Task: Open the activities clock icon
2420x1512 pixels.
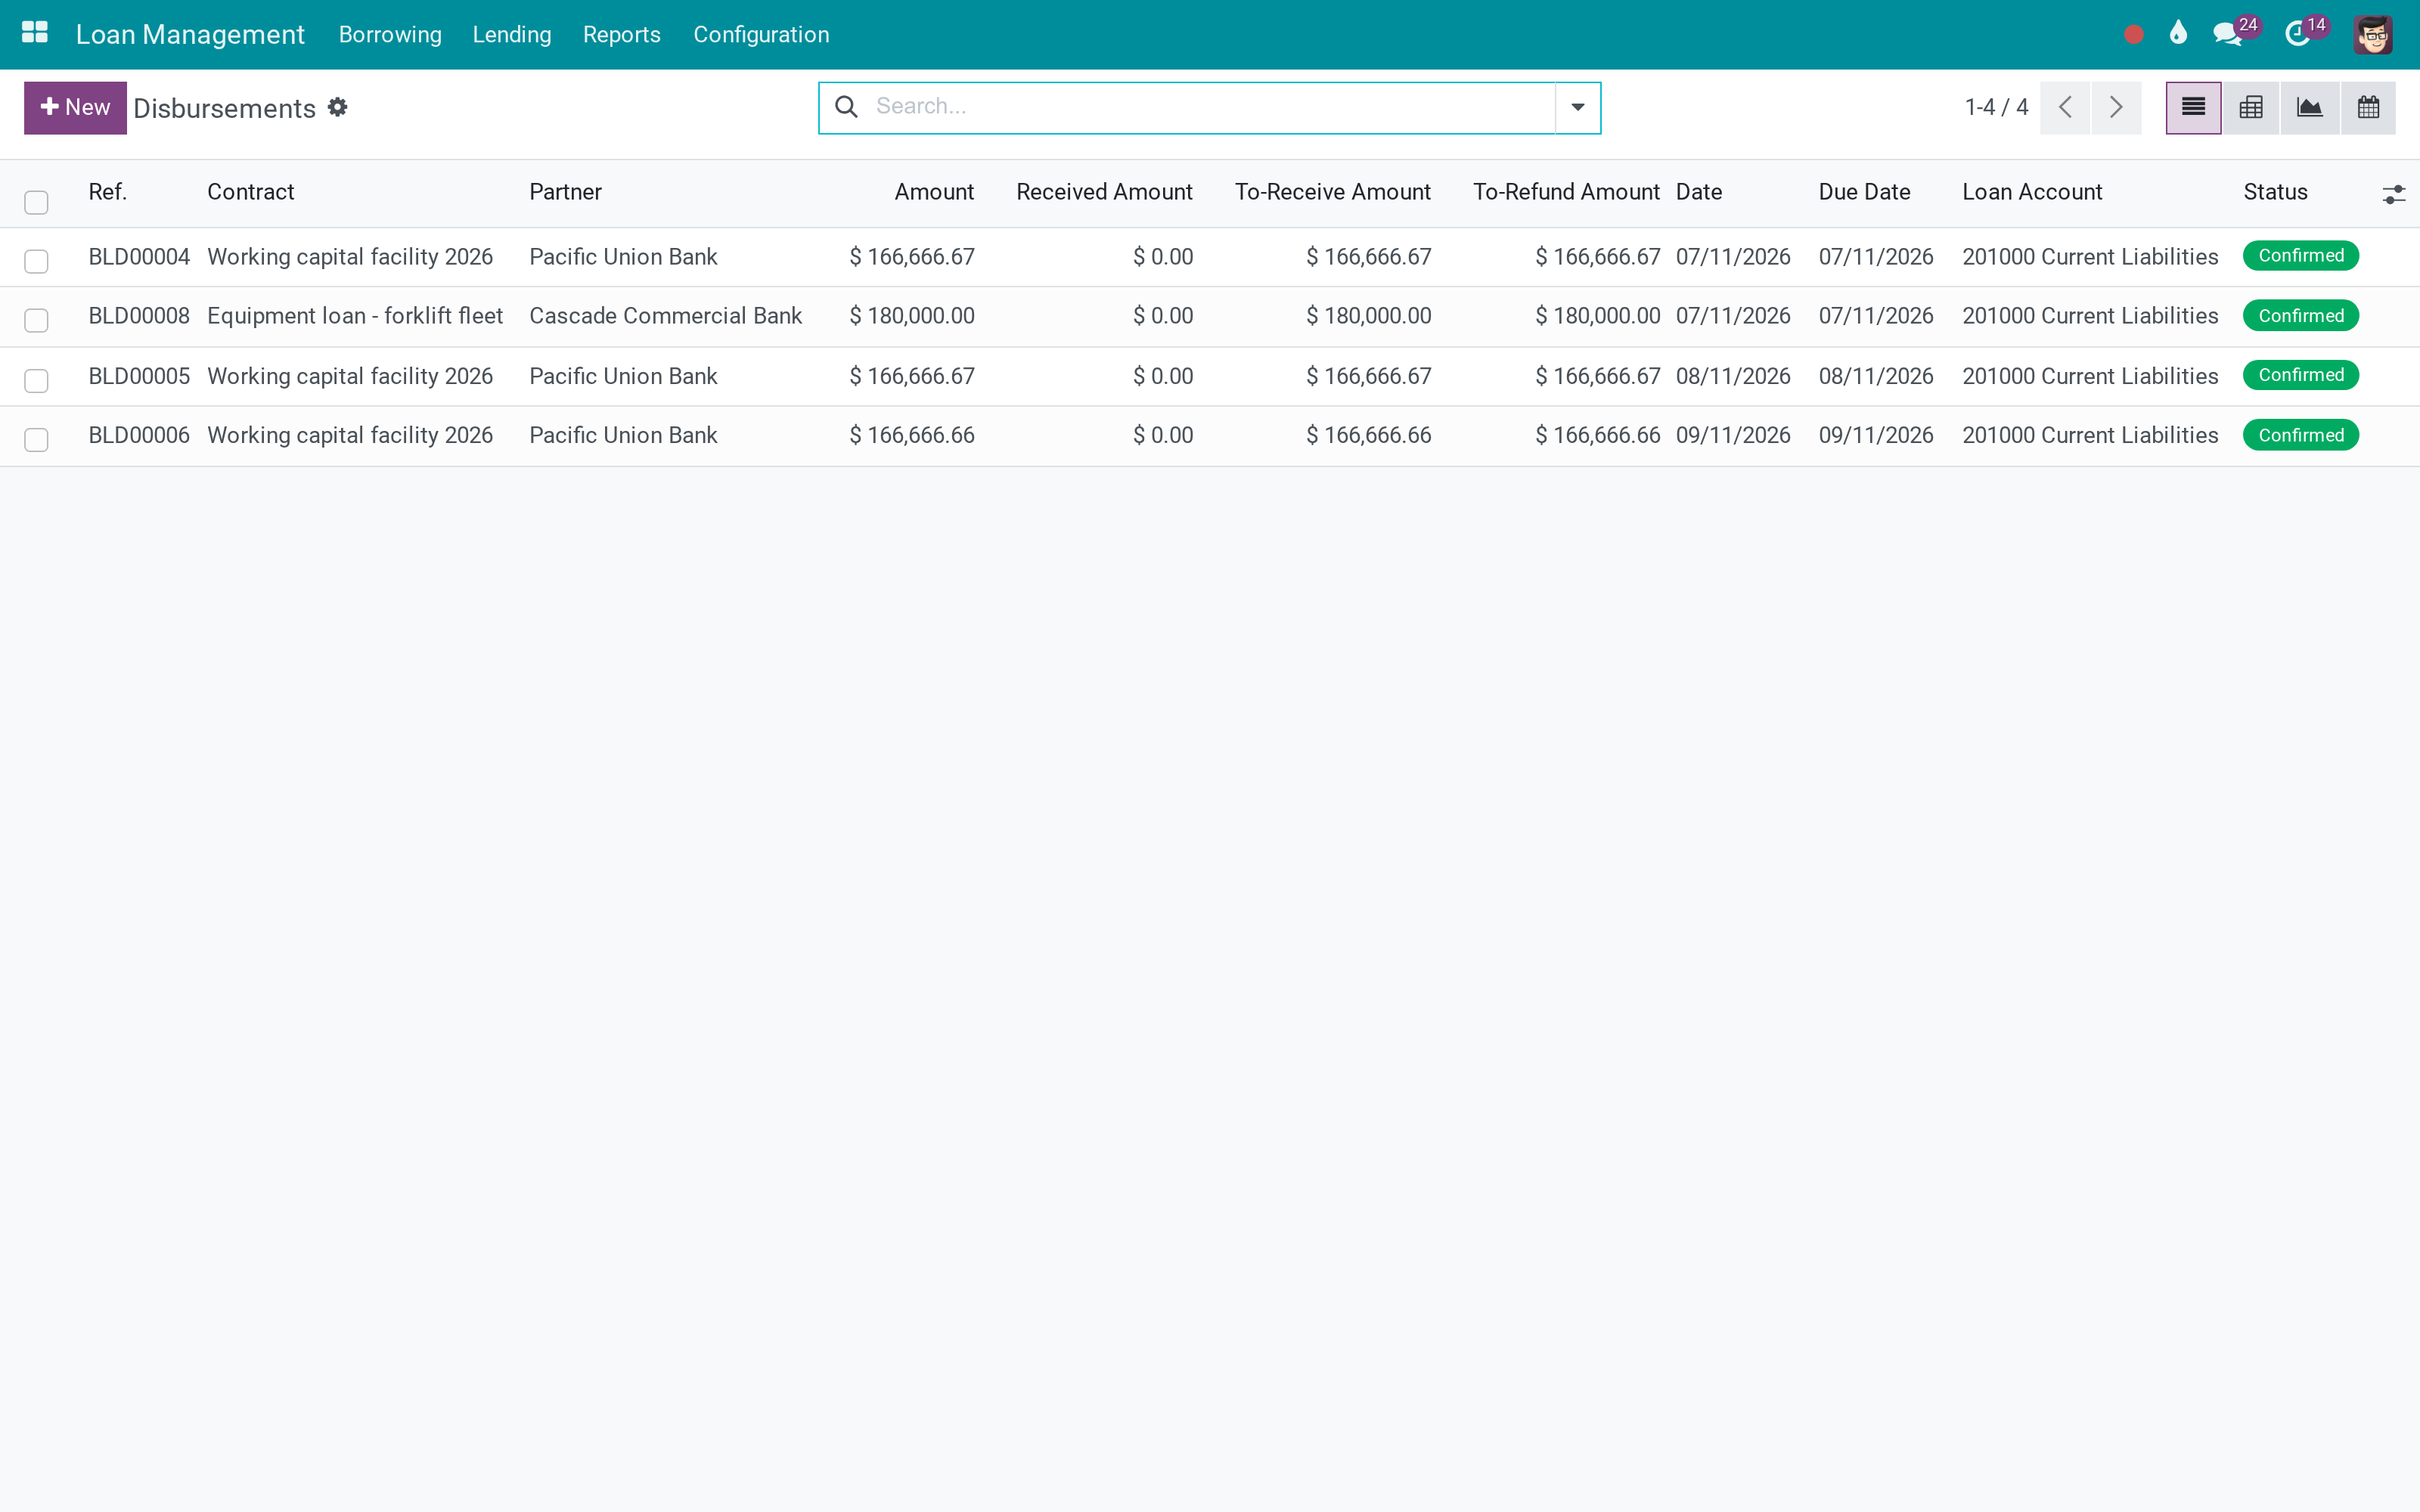Action: pos(2297,35)
